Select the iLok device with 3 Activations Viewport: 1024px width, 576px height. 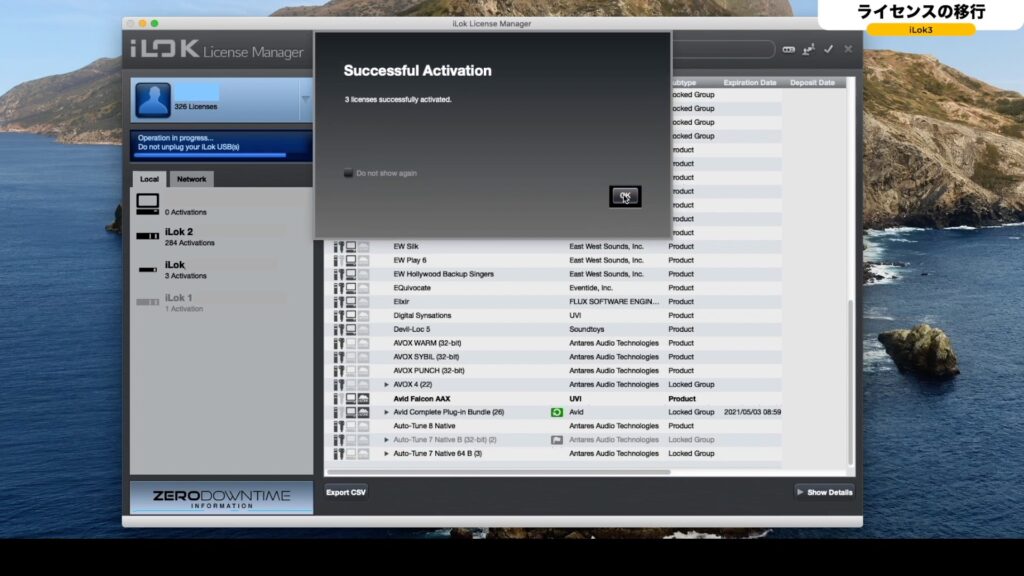pos(221,270)
